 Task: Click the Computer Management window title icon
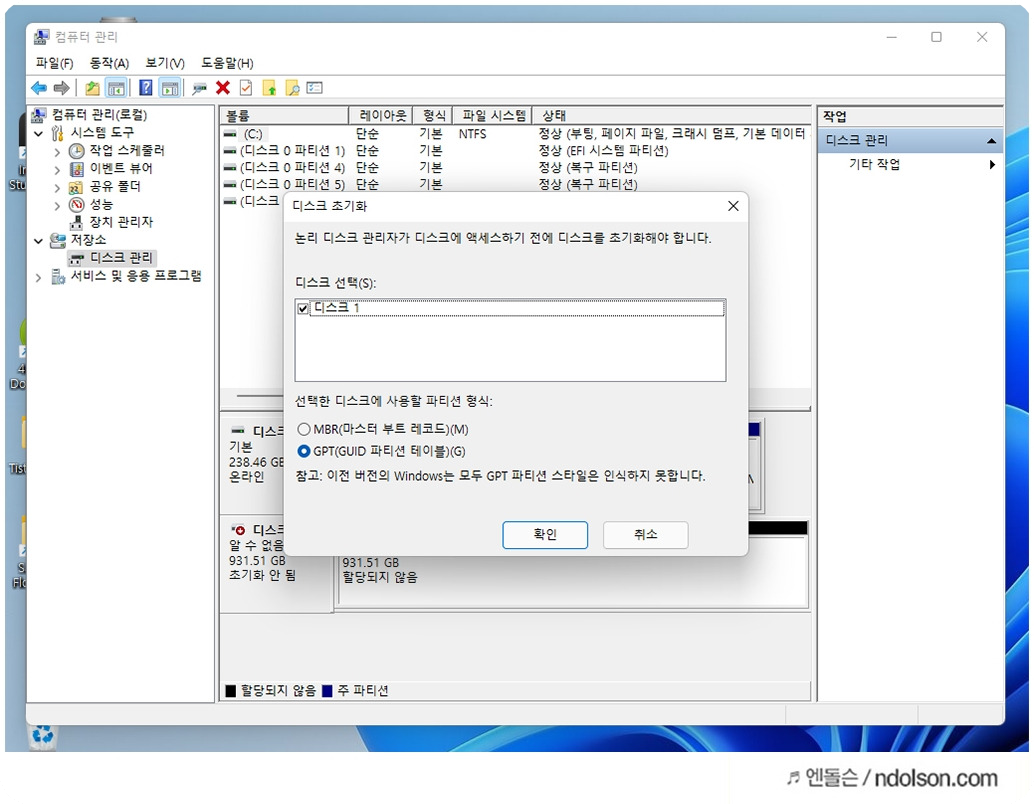(x=42, y=37)
